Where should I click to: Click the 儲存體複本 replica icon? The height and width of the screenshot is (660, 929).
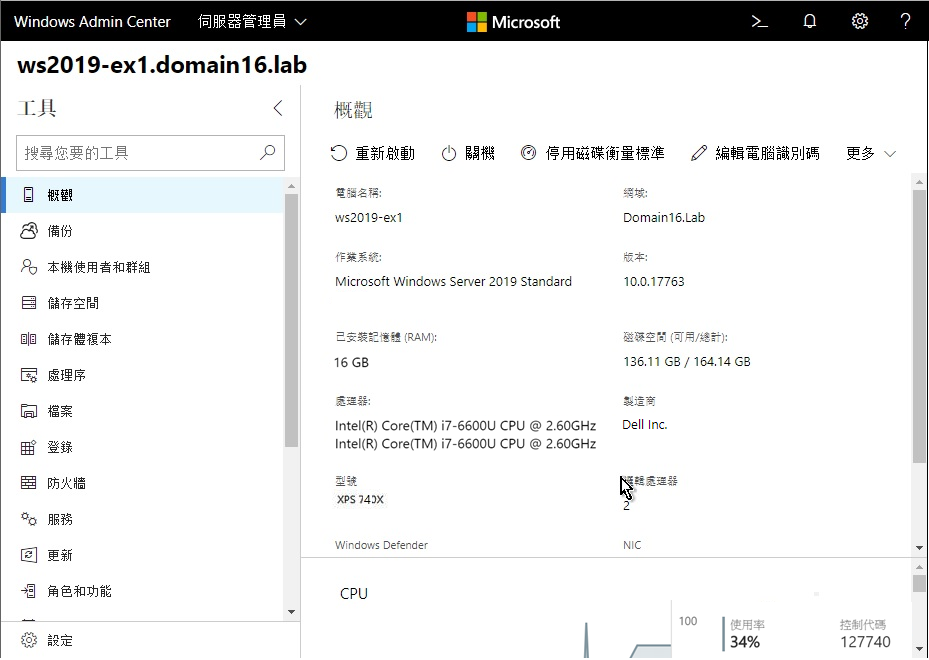point(28,339)
